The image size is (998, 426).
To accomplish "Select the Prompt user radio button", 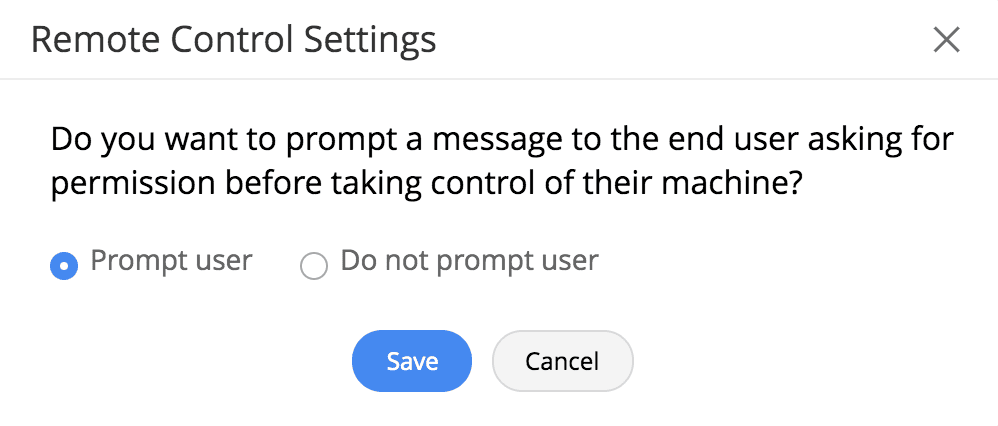I will tap(64, 266).
